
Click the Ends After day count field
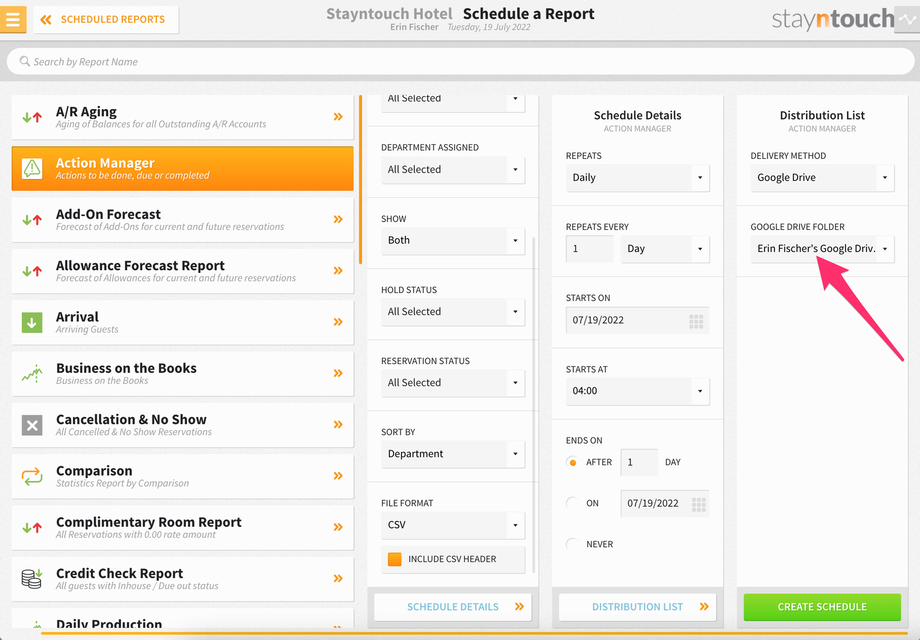[x=639, y=462]
